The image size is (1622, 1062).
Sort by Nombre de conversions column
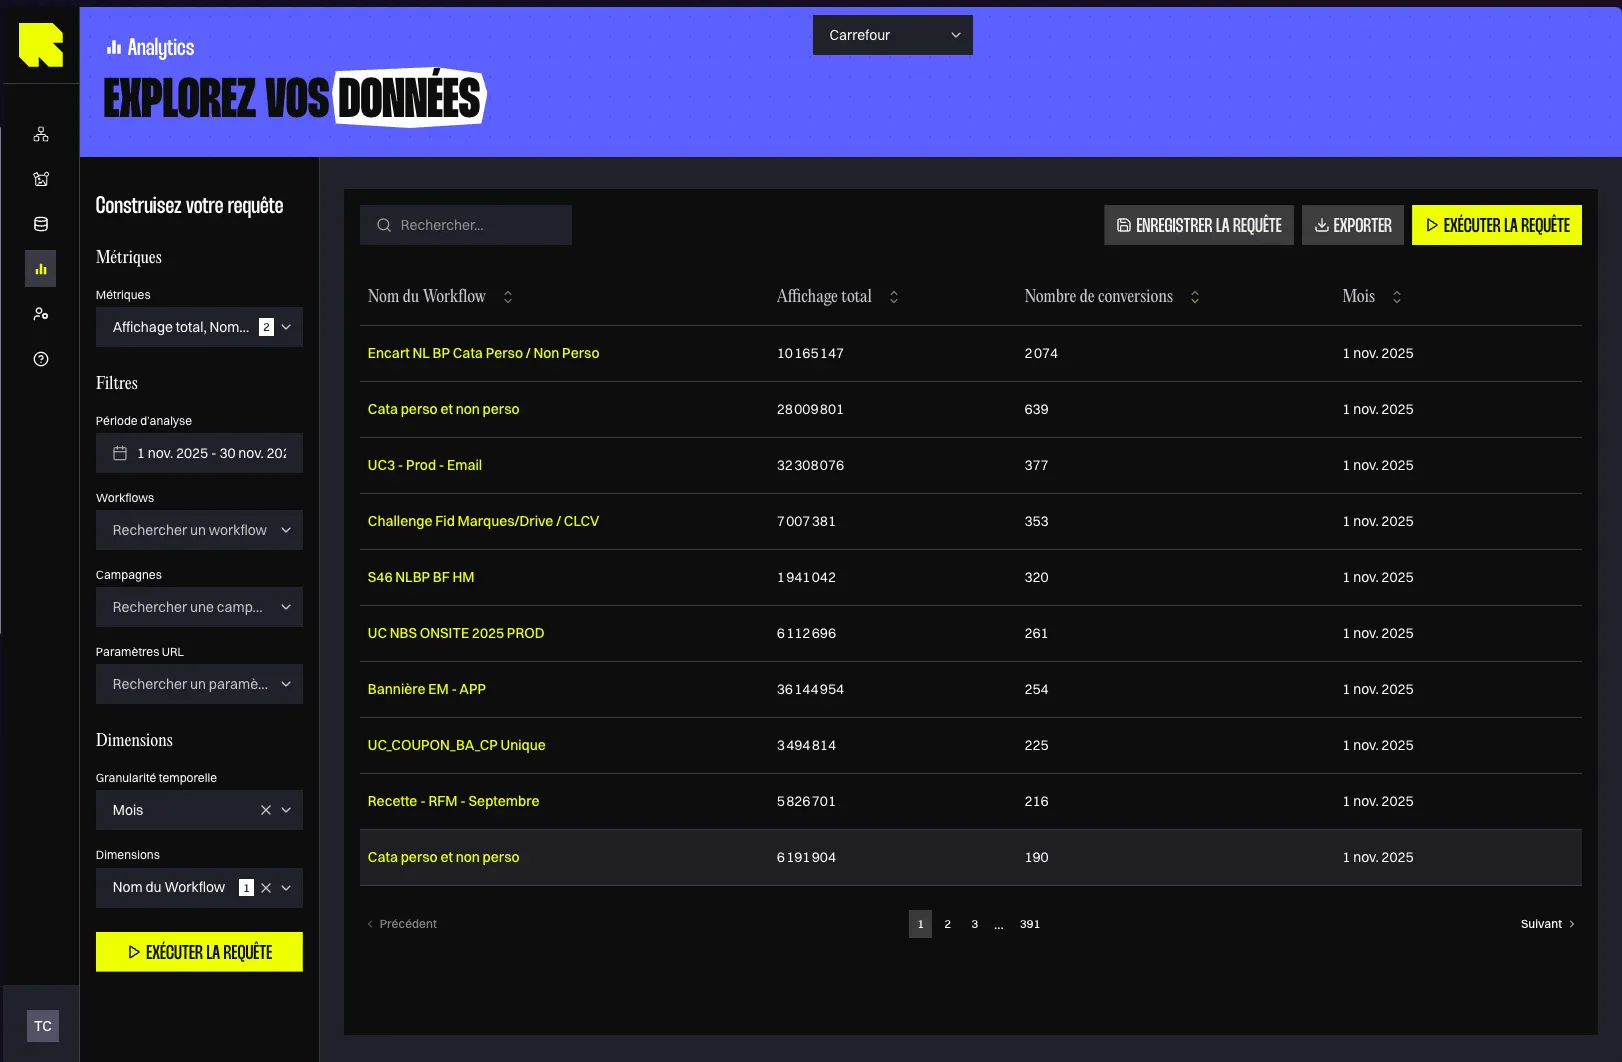coord(1195,297)
